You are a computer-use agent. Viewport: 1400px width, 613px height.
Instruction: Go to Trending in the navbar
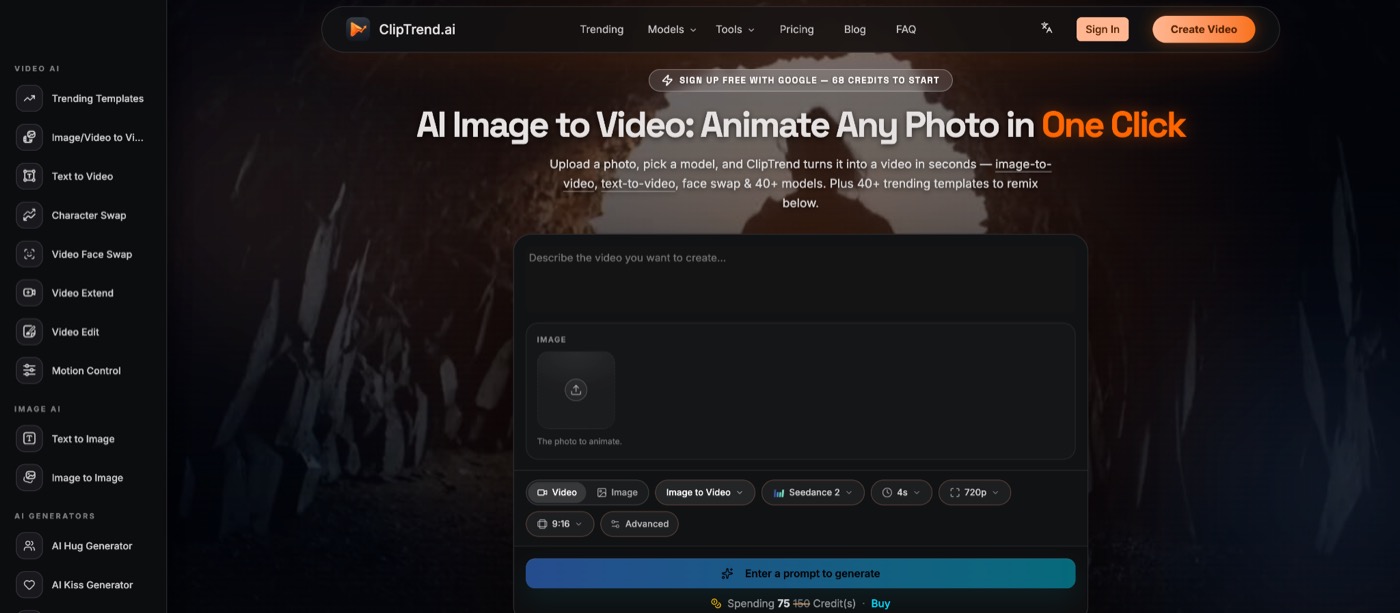602,29
